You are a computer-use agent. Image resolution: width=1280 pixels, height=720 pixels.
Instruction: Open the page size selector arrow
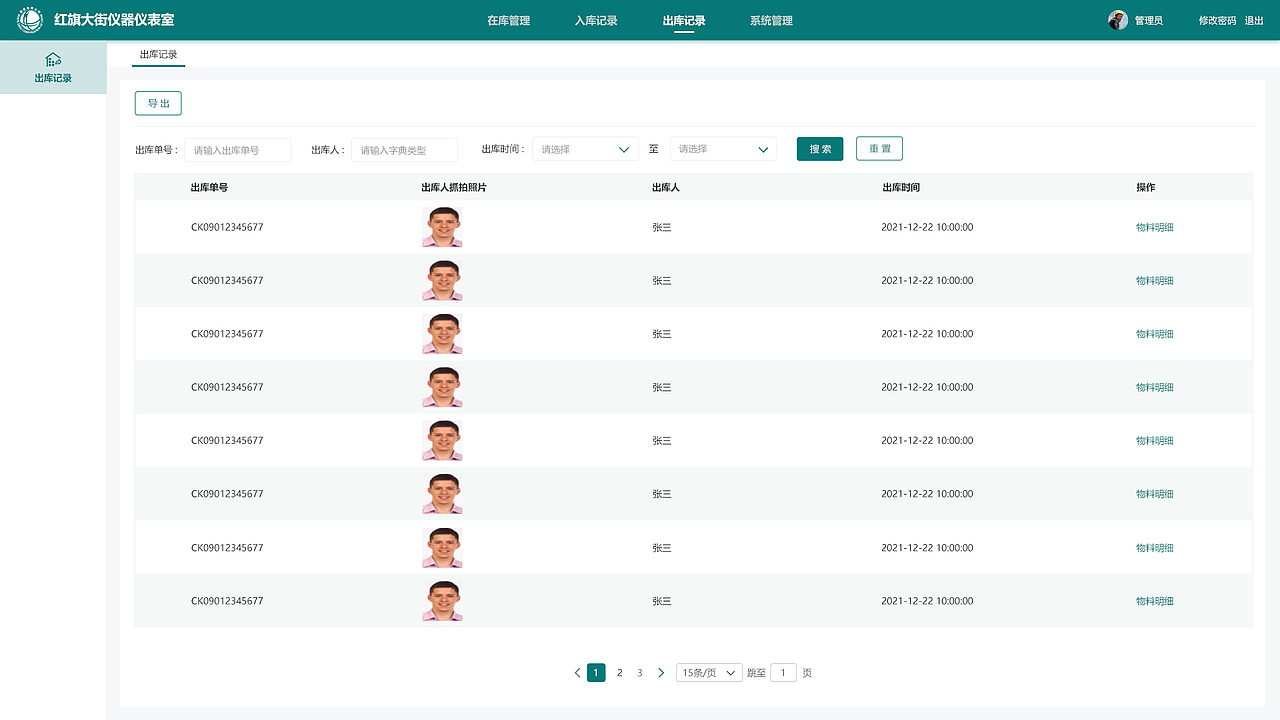(730, 672)
